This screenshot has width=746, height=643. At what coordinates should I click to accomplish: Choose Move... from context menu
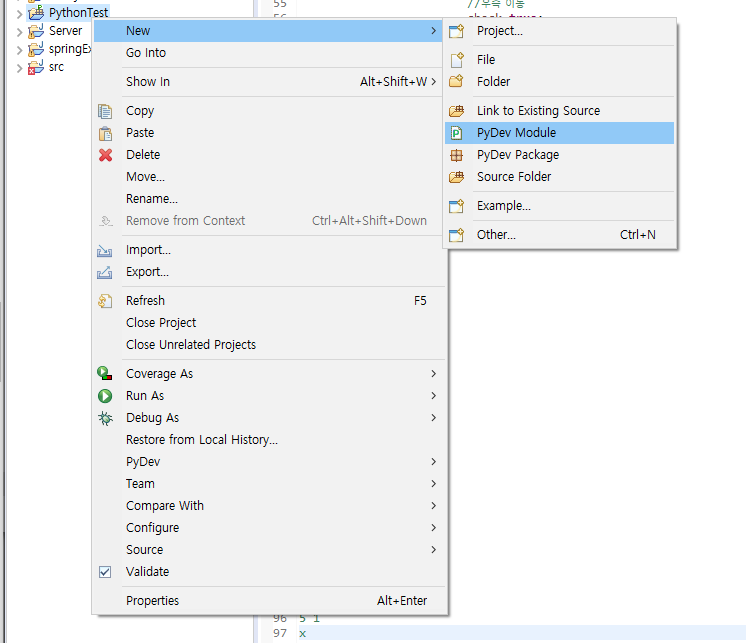[x=269, y=177]
